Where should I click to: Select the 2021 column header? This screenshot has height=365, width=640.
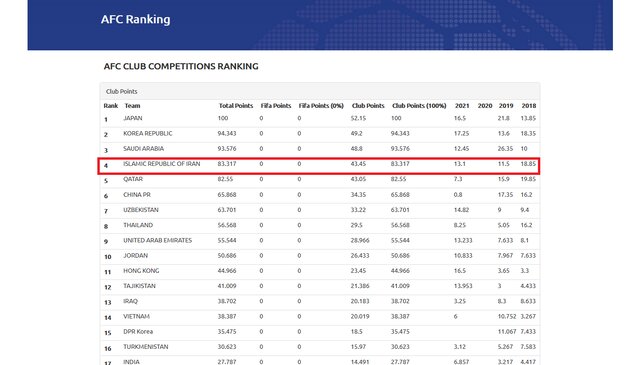tap(462, 106)
